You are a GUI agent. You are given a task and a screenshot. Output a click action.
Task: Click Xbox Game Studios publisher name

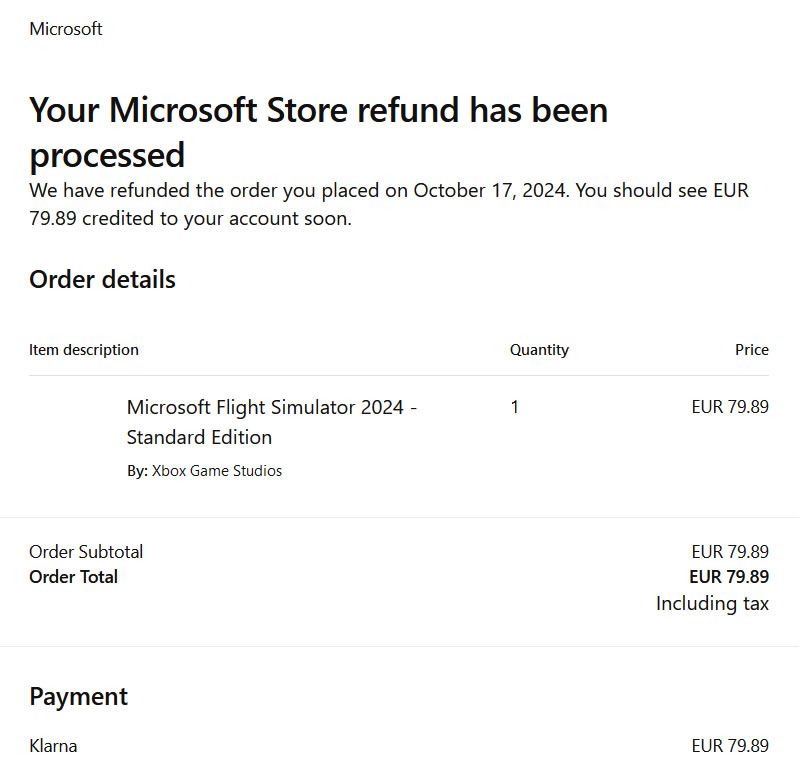point(217,471)
